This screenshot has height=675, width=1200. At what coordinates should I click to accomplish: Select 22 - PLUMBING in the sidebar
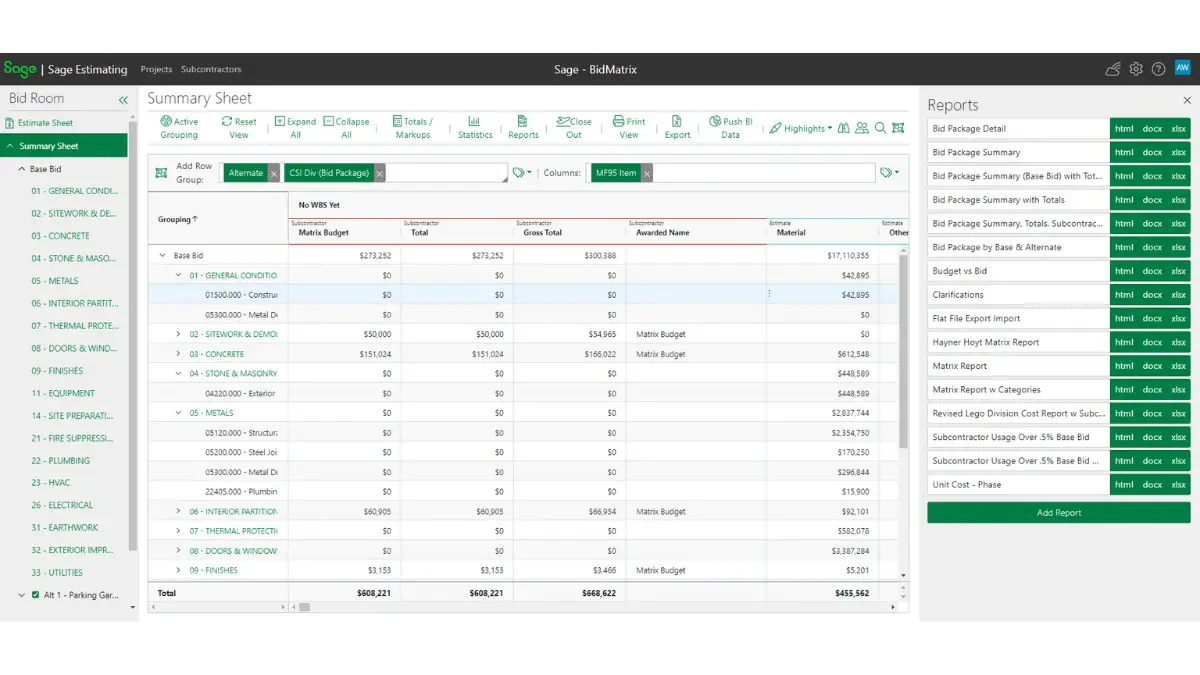[x=60, y=460]
